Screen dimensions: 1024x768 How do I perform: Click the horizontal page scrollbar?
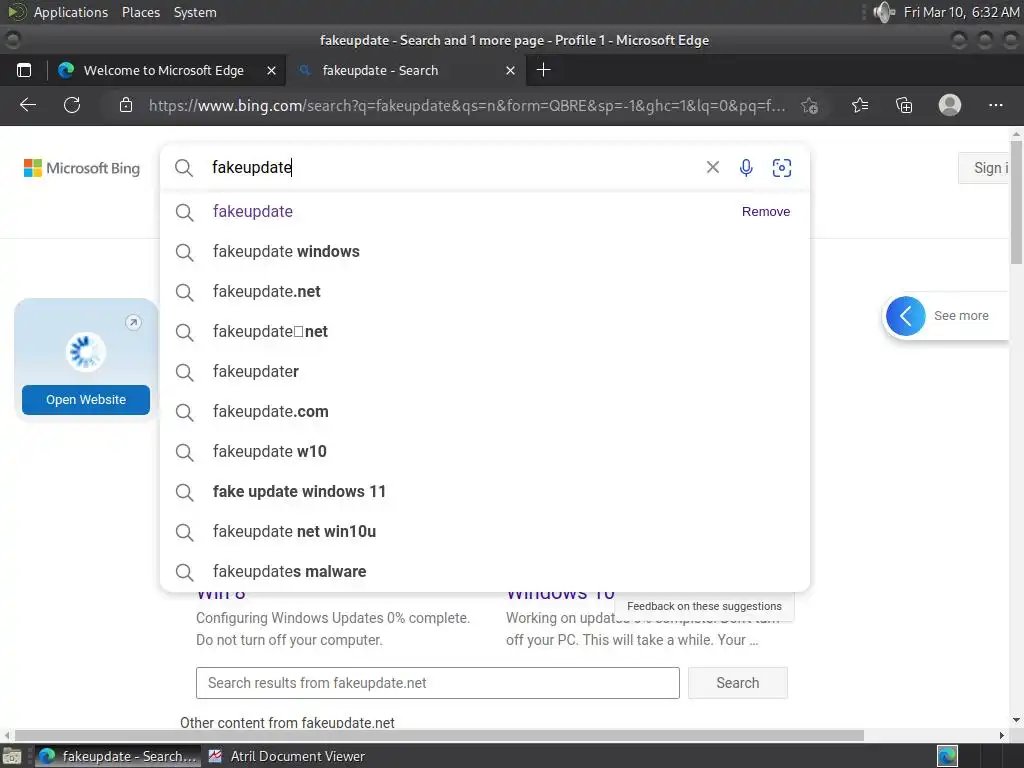tap(439, 735)
